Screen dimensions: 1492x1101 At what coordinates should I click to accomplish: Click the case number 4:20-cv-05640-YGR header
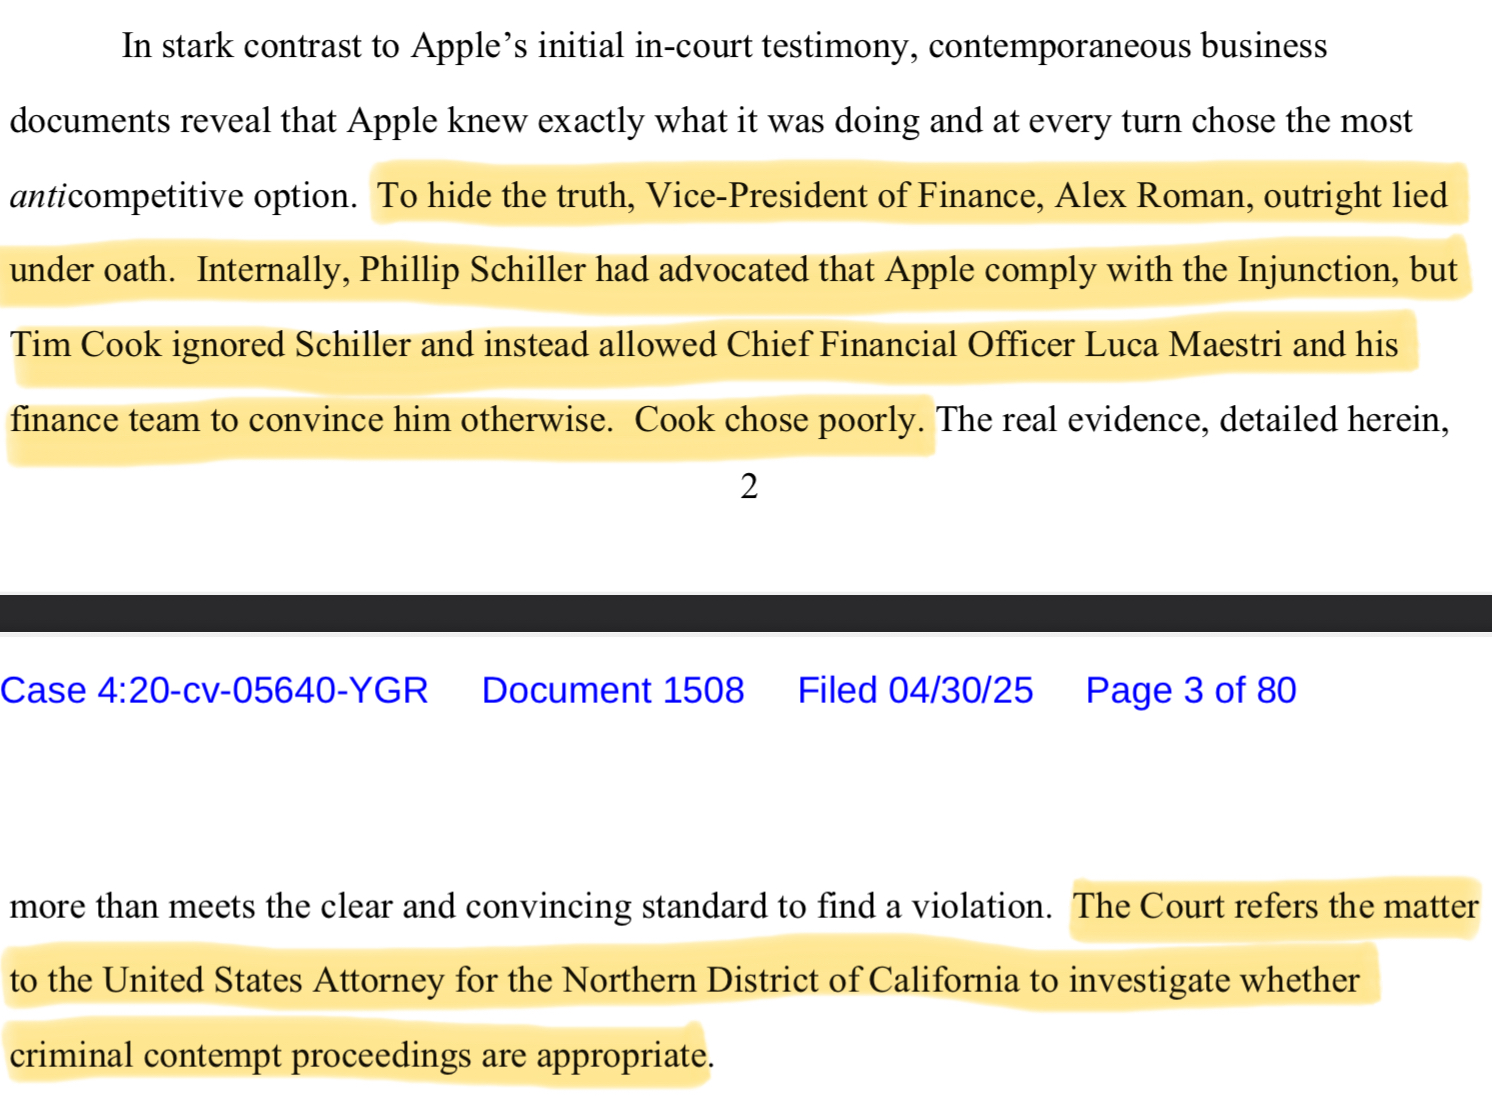214,691
